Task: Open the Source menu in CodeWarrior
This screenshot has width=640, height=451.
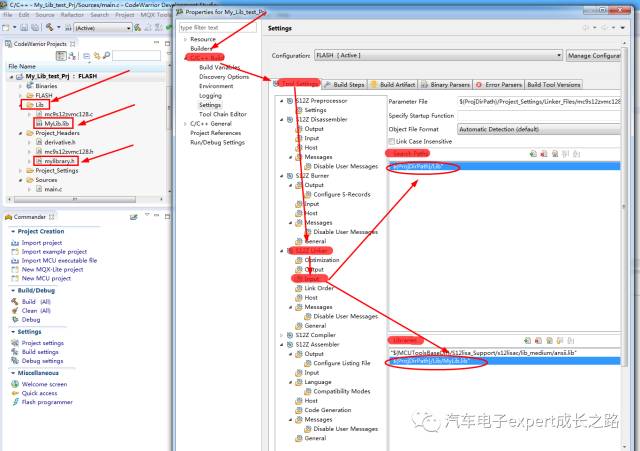Action: pyautogui.click(x=45, y=15)
